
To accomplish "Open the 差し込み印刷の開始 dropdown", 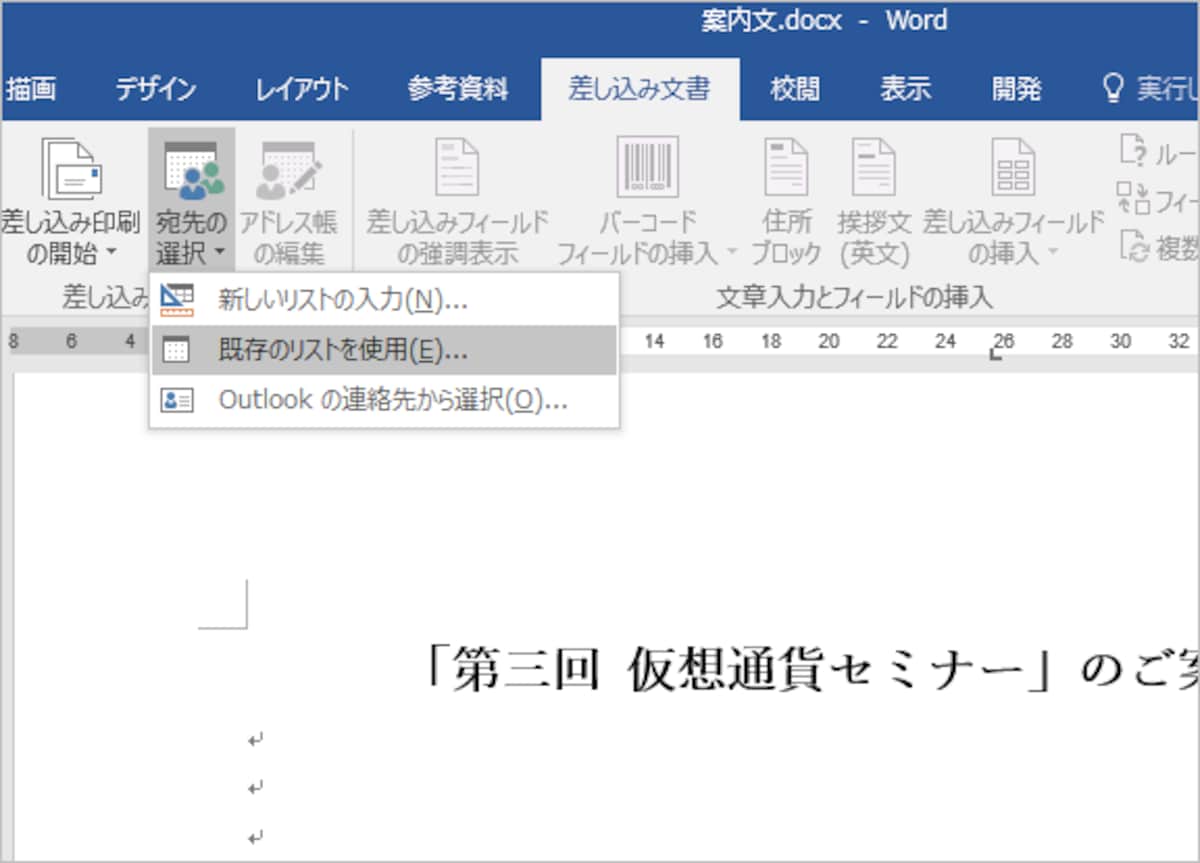I will pos(70,205).
